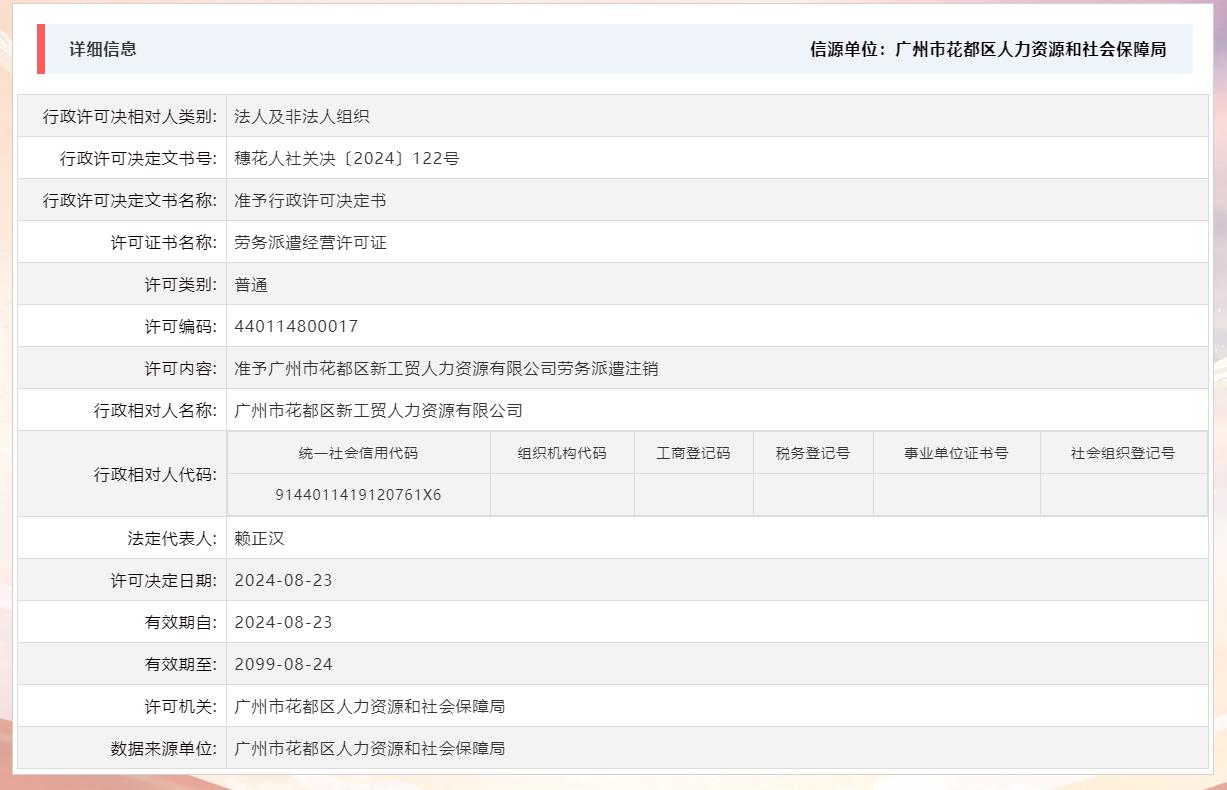Click the 法定代表人 label
The height and width of the screenshot is (790, 1227).
172,538
